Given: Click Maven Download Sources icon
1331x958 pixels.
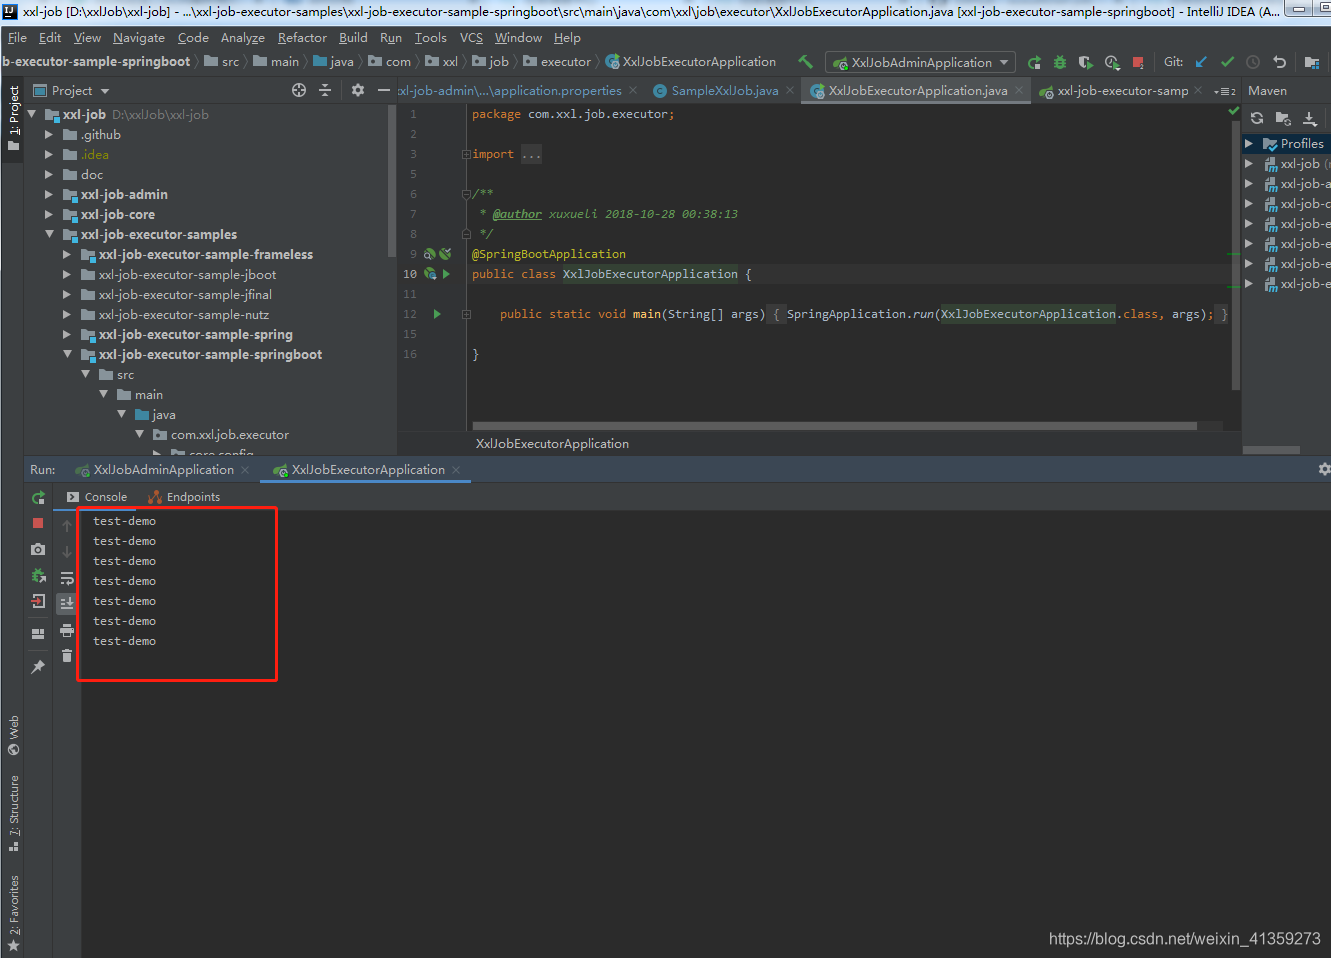Looking at the screenshot, I should point(1310,118).
